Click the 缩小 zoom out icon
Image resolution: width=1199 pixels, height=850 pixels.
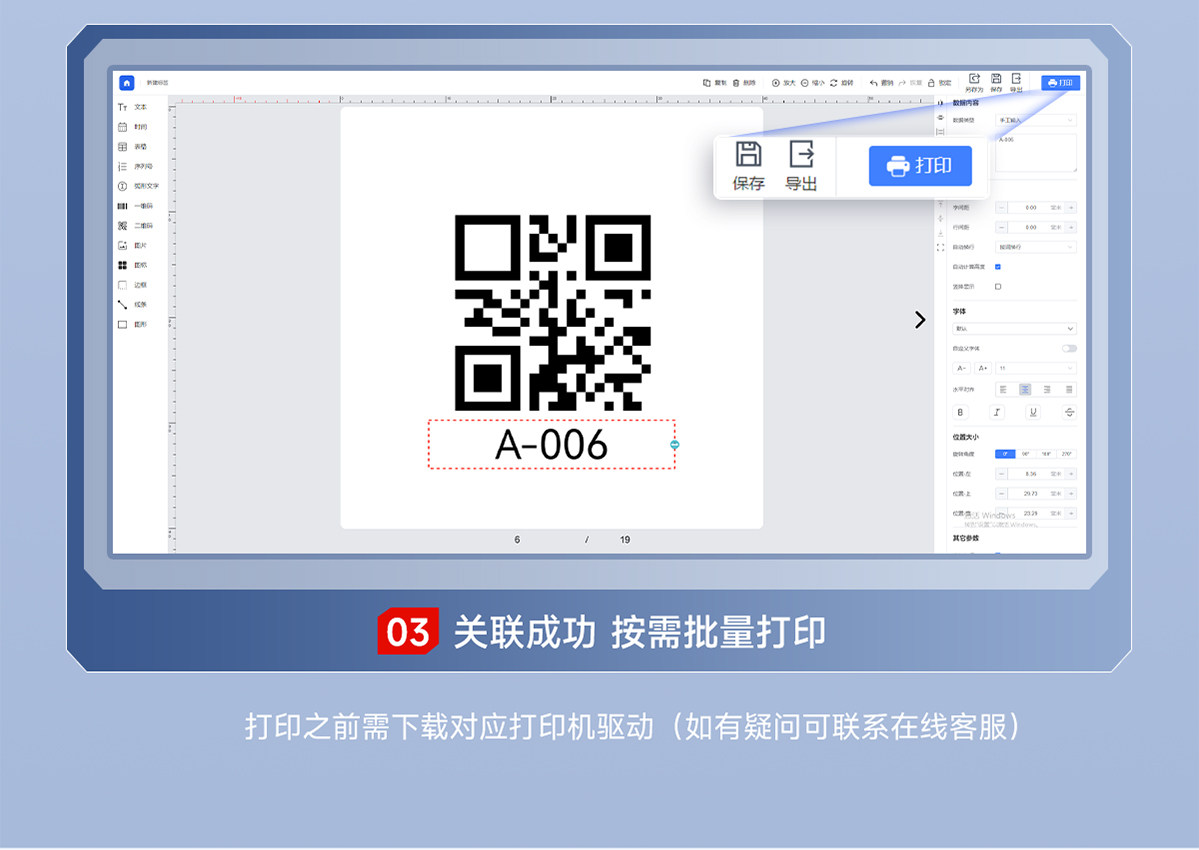pyautogui.click(x=804, y=83)
